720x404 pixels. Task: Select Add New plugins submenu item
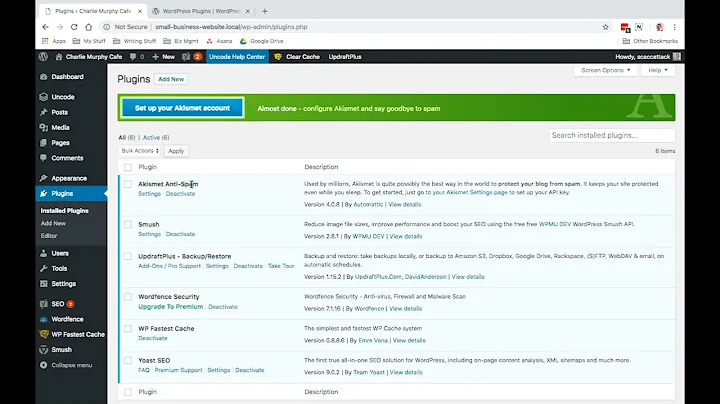53,223
